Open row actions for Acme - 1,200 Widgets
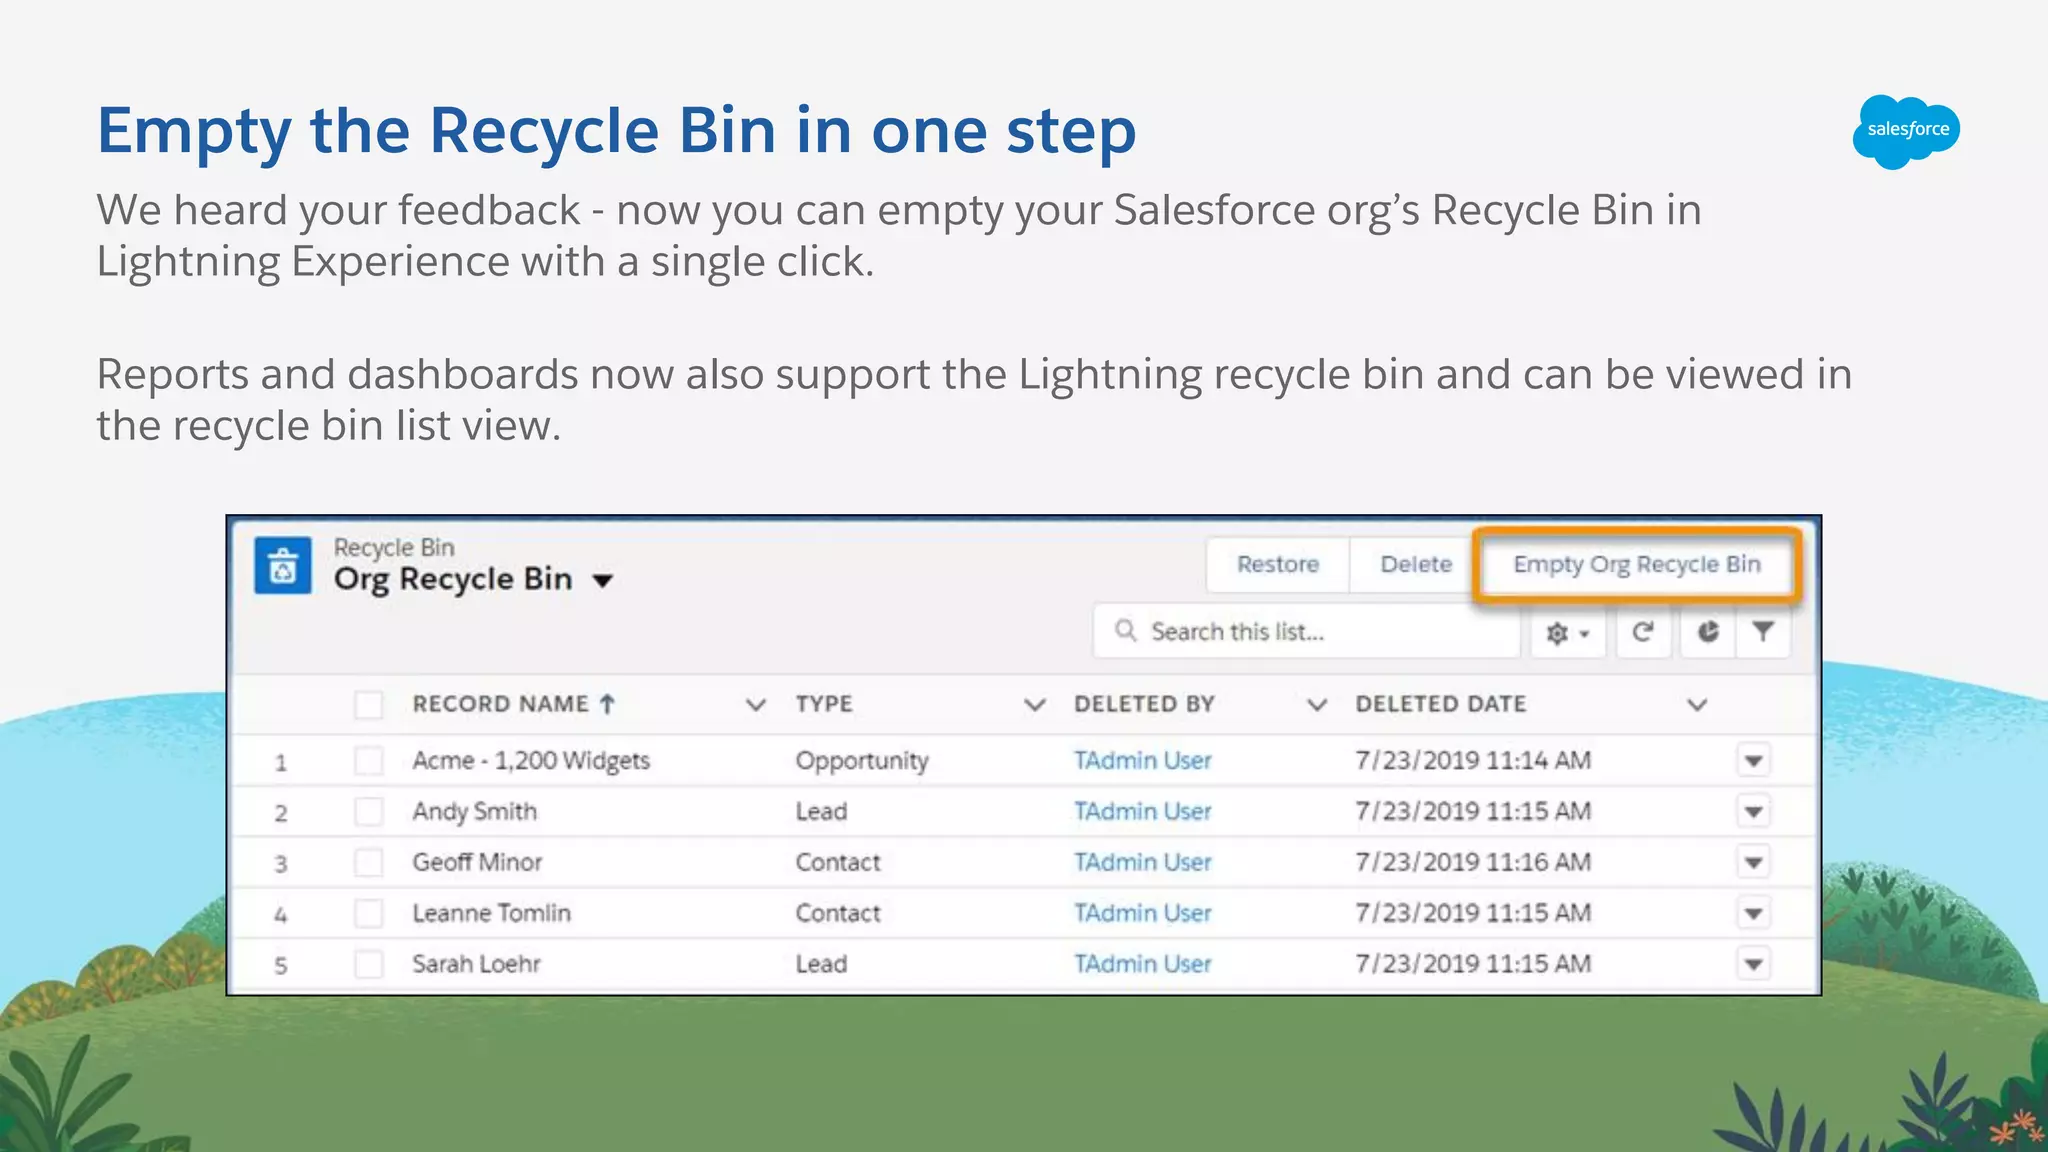The width and height of the screenshot is (2048, 1152). tap(1753, 761)
